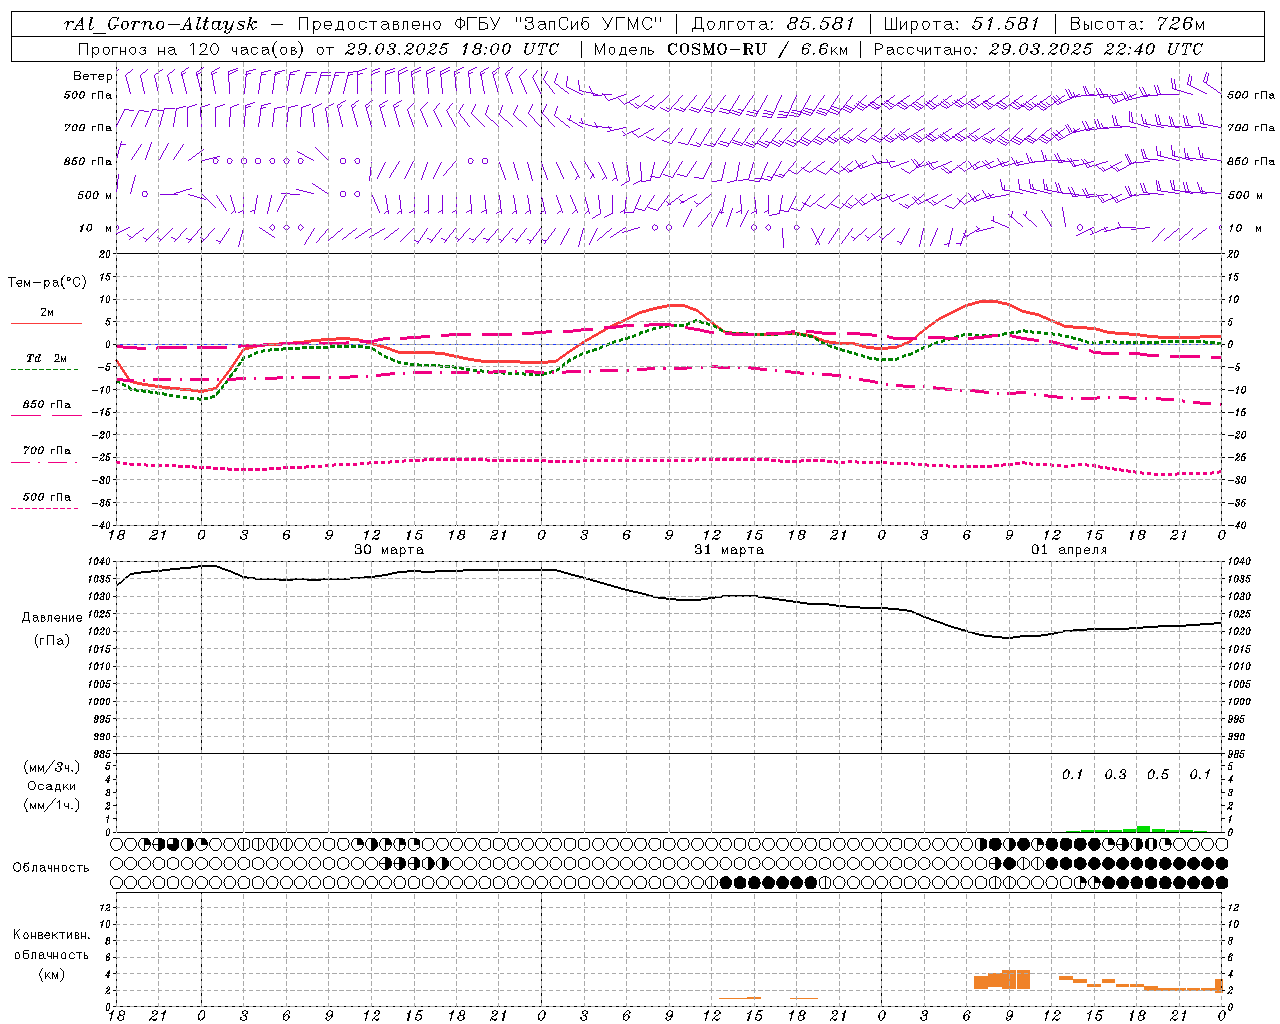Click the 30 марта date label
This screenshot has width=1280, height=1024.
tap(389, 550)
